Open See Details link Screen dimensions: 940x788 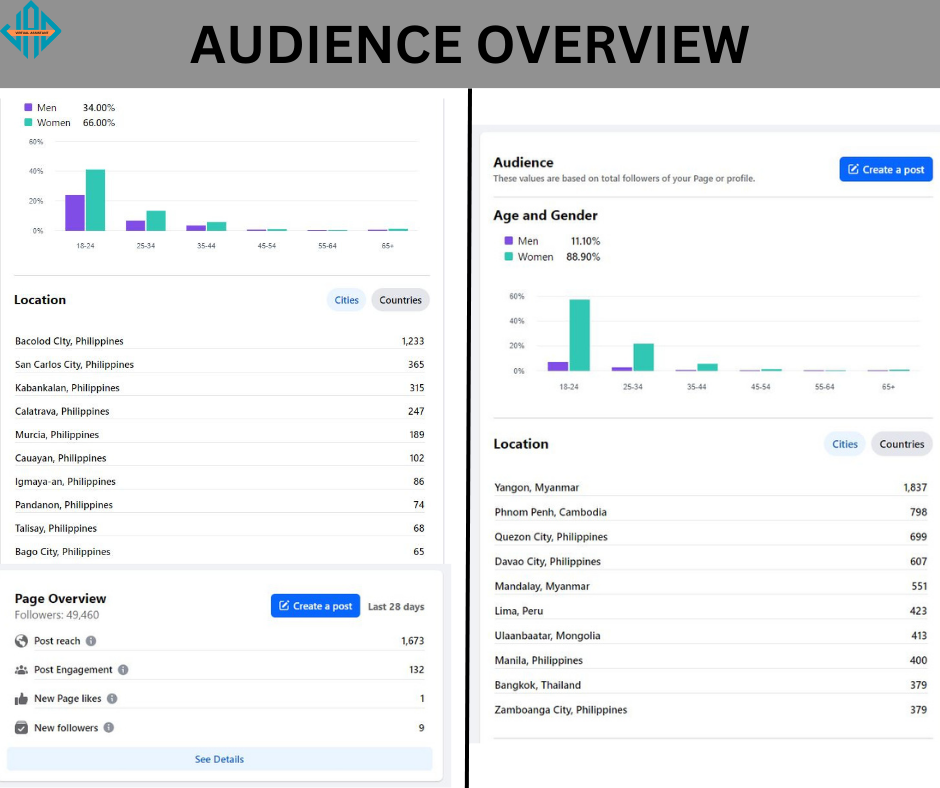(x=219, y=759)
